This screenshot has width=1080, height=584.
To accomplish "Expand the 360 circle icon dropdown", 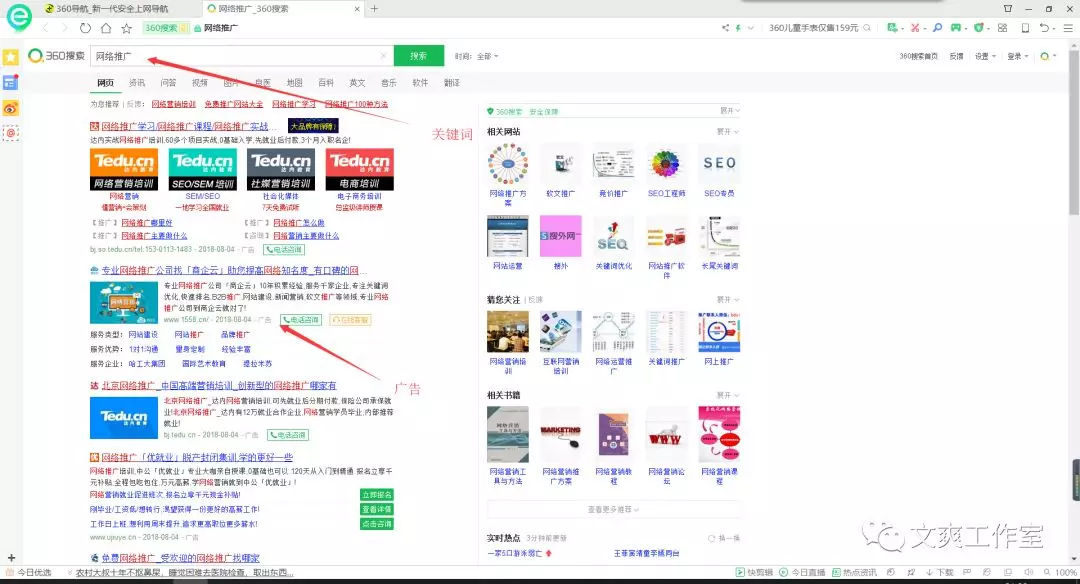I will click(1048, 56).
